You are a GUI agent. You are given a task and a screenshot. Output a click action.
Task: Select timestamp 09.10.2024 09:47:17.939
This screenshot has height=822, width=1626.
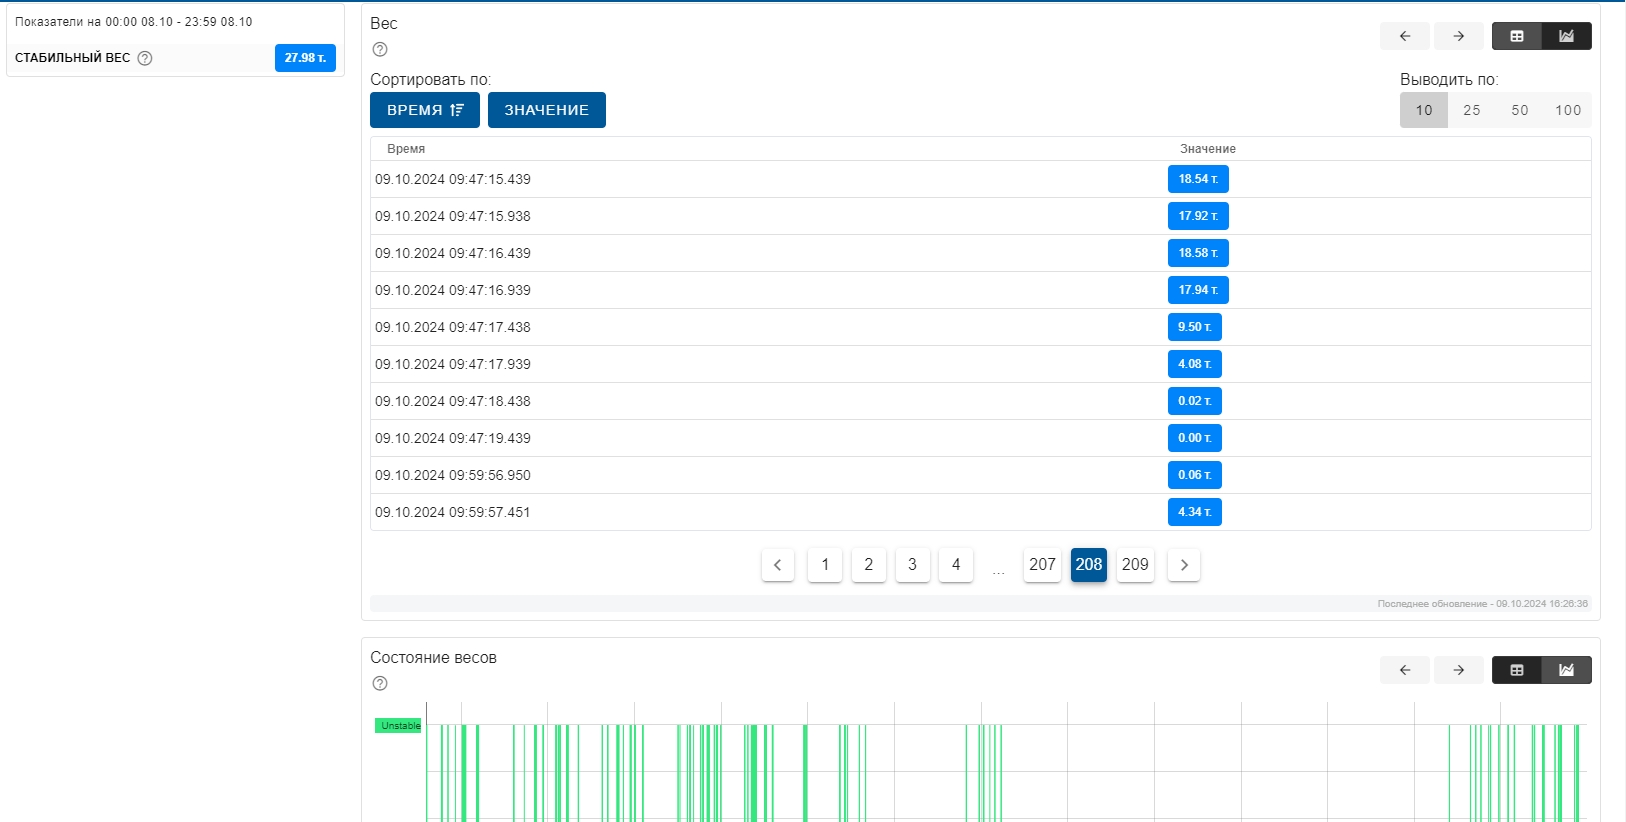click(x=453, y=364)
